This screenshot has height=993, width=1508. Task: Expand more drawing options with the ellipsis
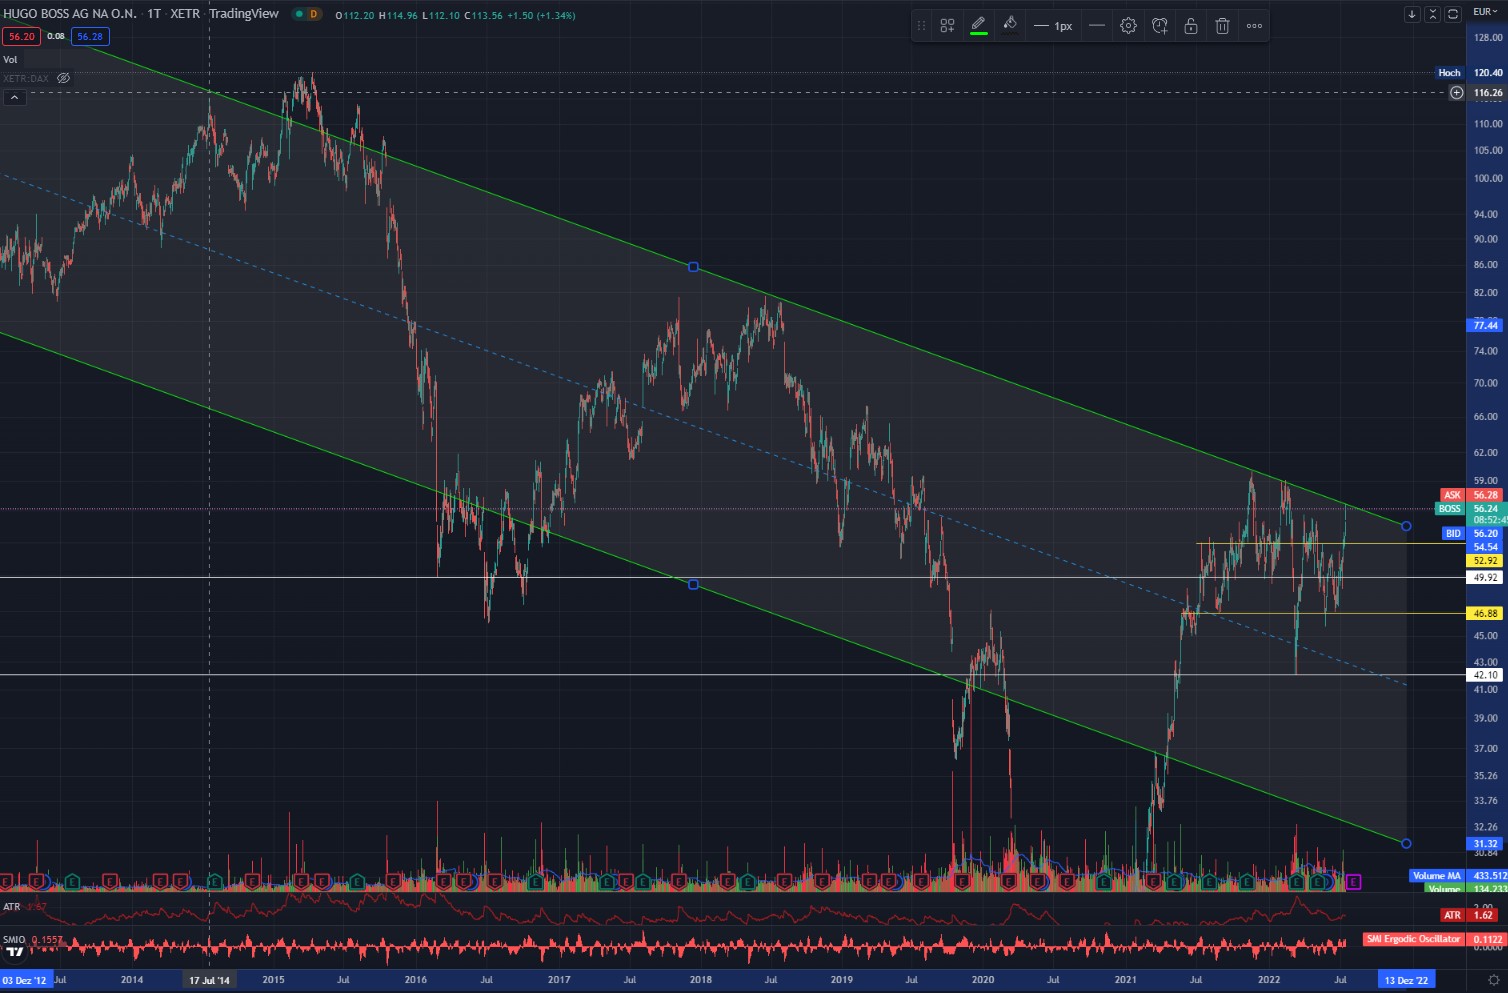point(1254,25)
